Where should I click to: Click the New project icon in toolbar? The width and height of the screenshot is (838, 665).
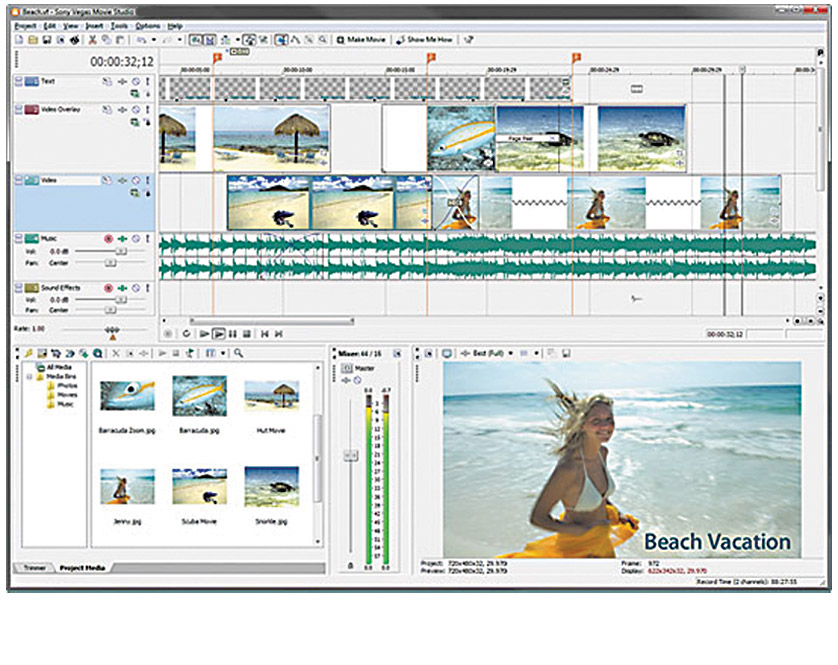point(20,40)
